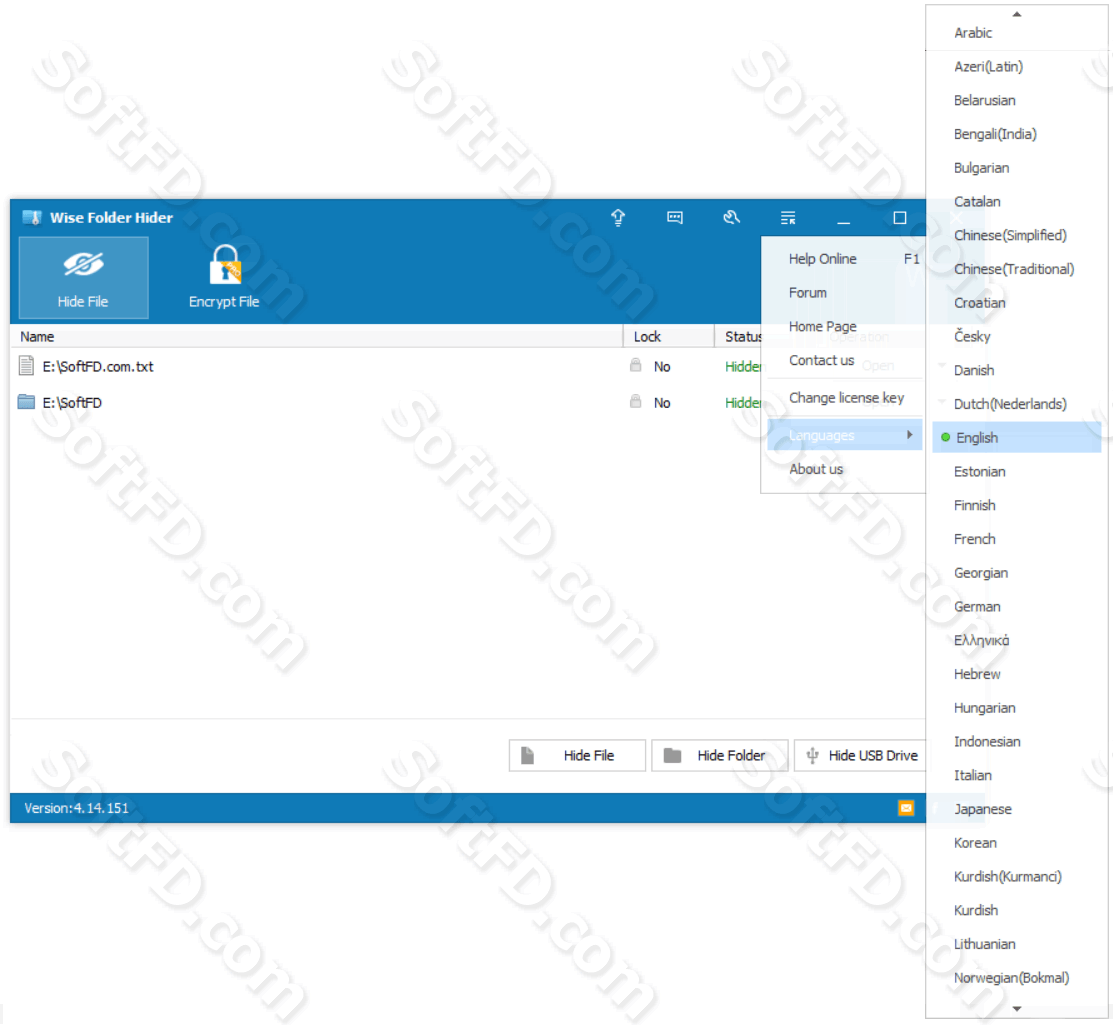1113x1025 pixels.
Task: Select Estonian language
Action: click(1016, 471)
